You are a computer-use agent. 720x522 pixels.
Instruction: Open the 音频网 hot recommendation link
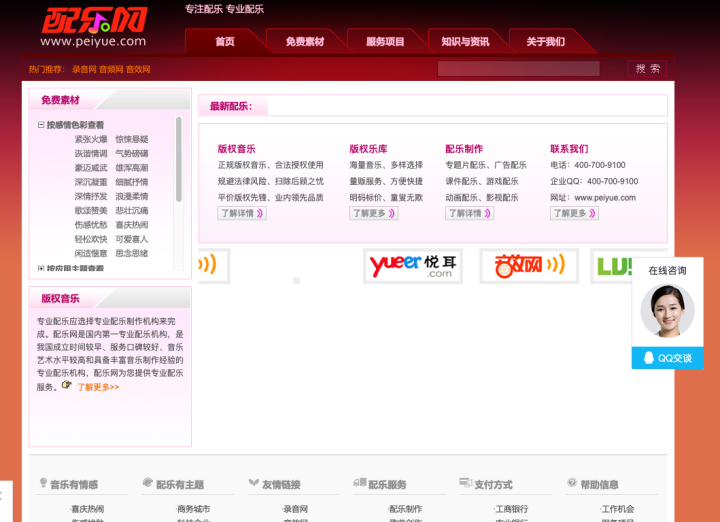pyautogui.click(x=111, y=69)
